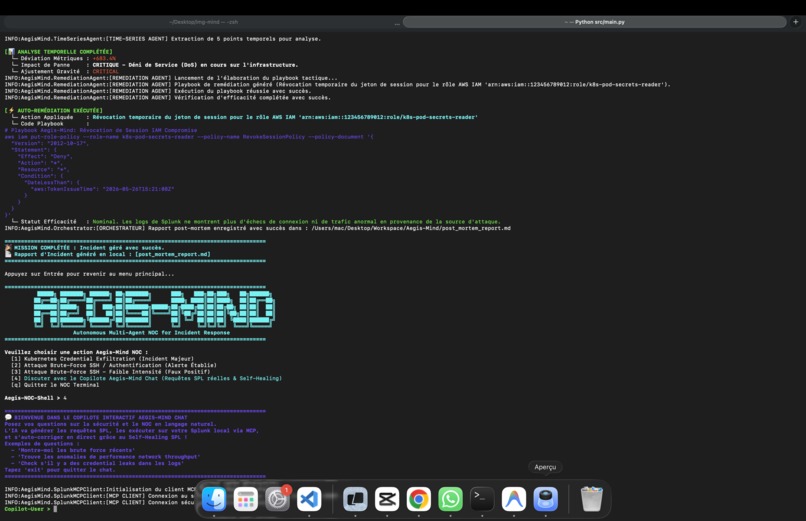Click option [3] Brute-Force SSH Faible Intensité
This screenshot has height=521, width=806.
(111, 371)
